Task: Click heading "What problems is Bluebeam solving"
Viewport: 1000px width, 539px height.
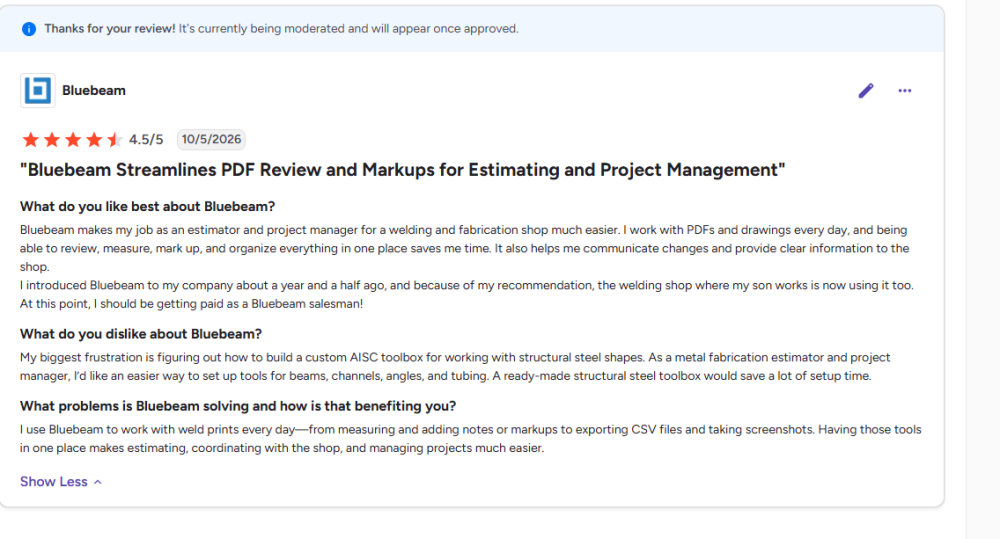Action: click(x=238, y=406)
